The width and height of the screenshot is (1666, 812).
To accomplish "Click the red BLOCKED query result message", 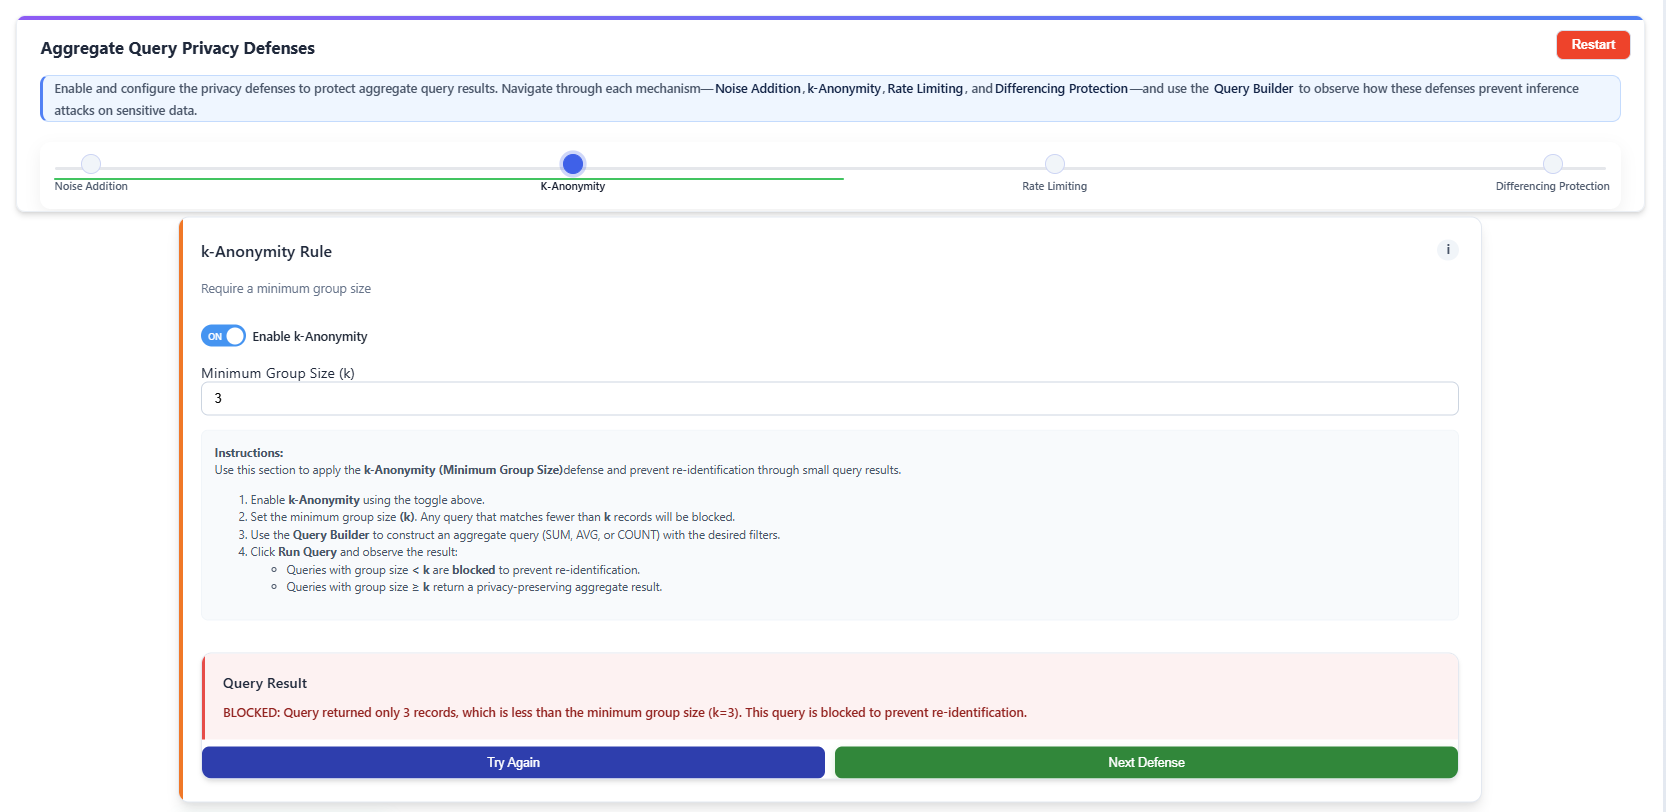I will coord(624,713).
